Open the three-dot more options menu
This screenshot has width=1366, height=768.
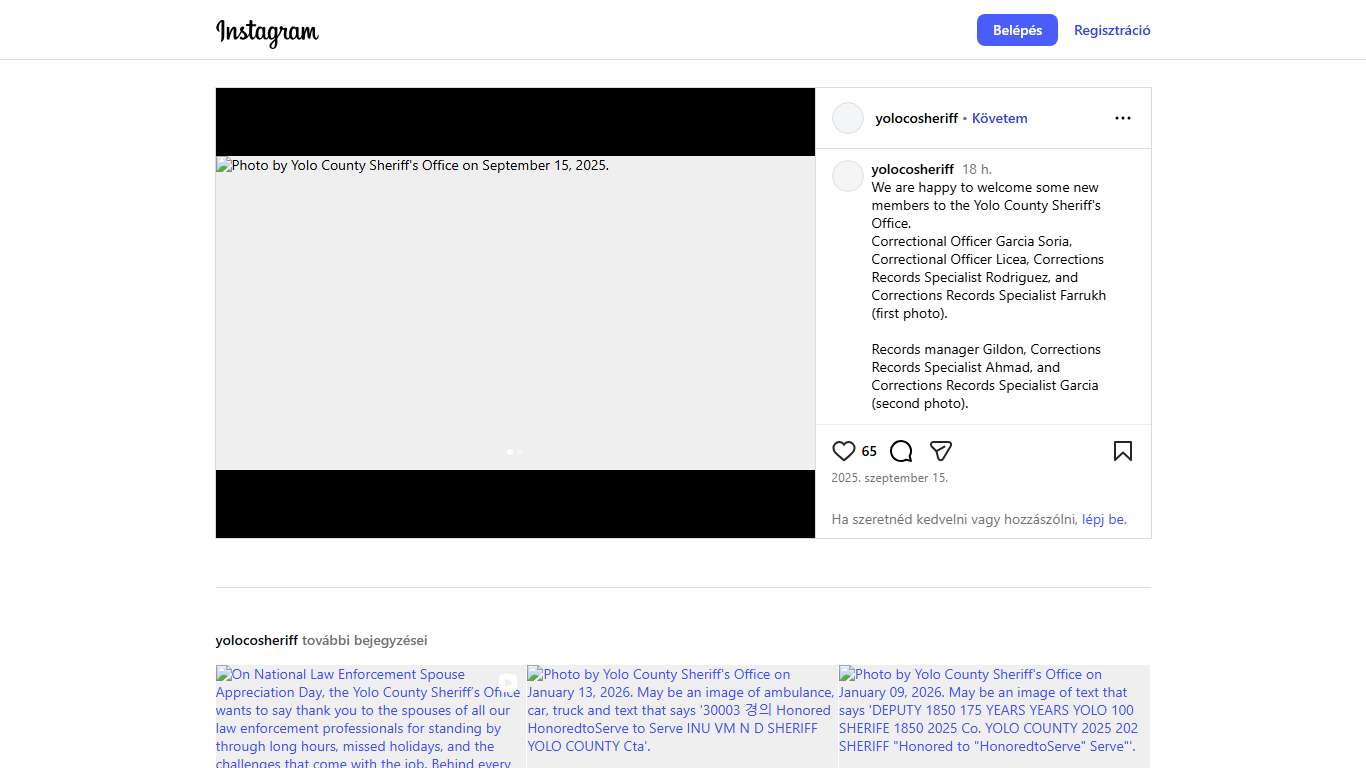[x=1122, y=118]
